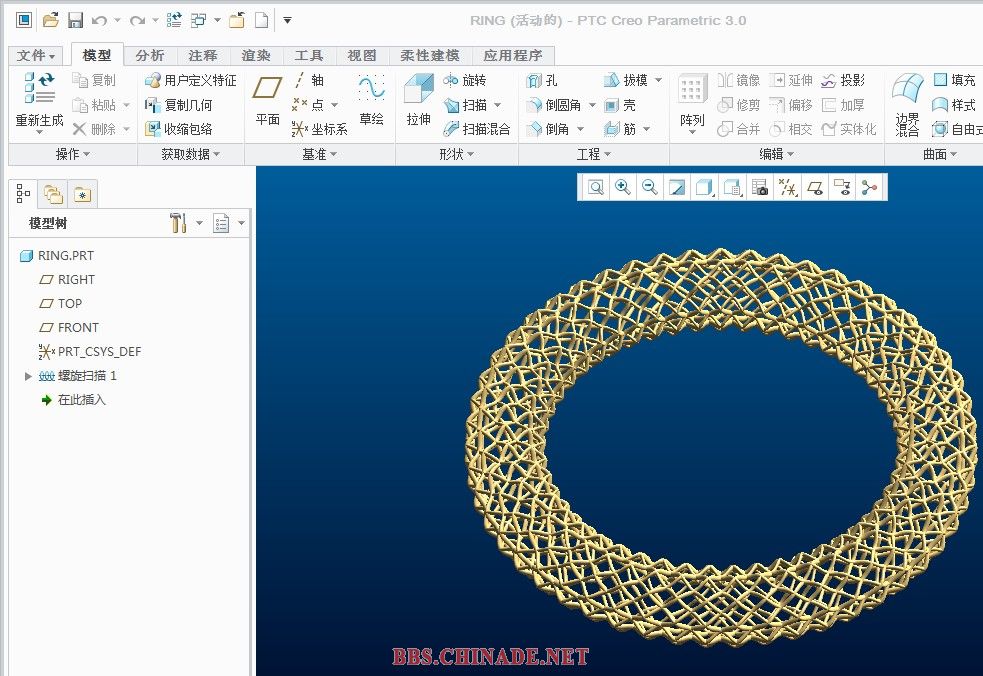Click the Refit view icon
The height and width of the screenshot is (676, 983).
(596, 187)
